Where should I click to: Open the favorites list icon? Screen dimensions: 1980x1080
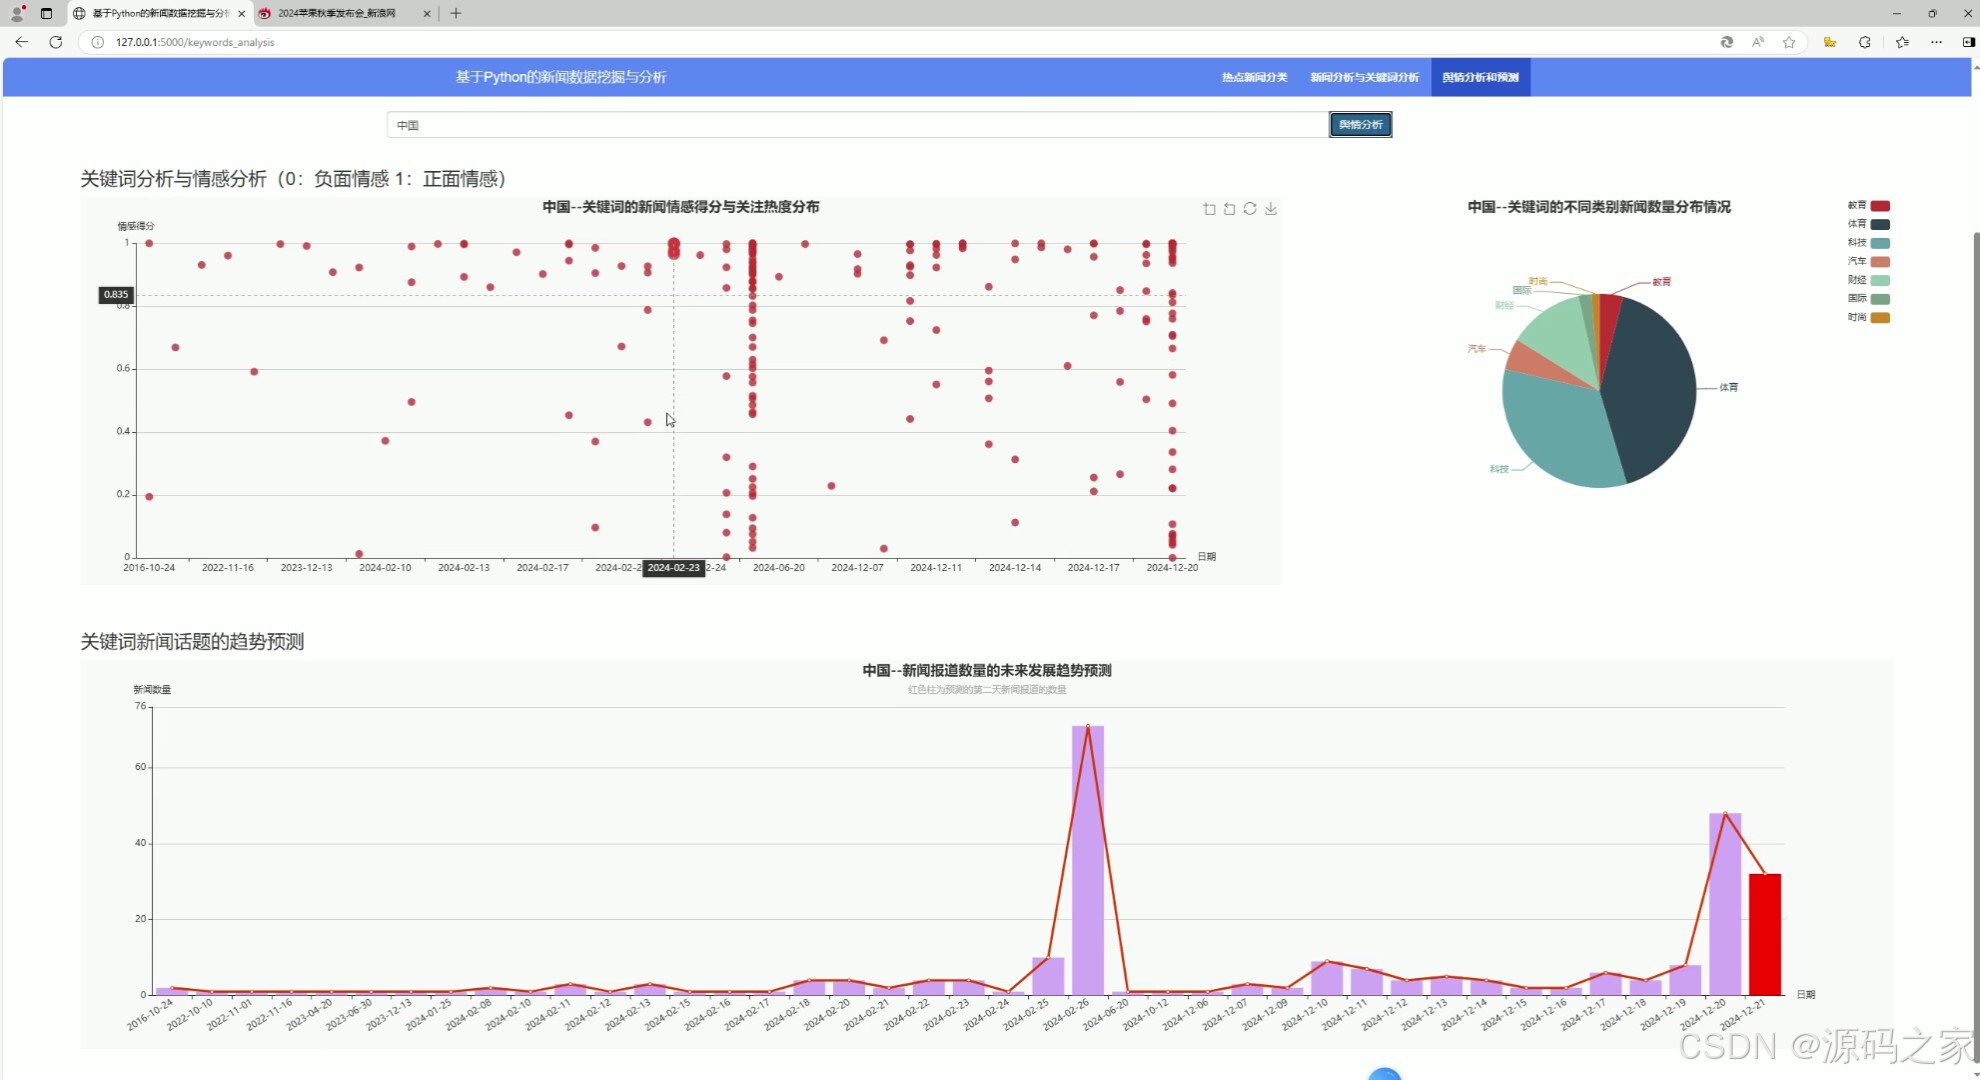(1901, 42)
